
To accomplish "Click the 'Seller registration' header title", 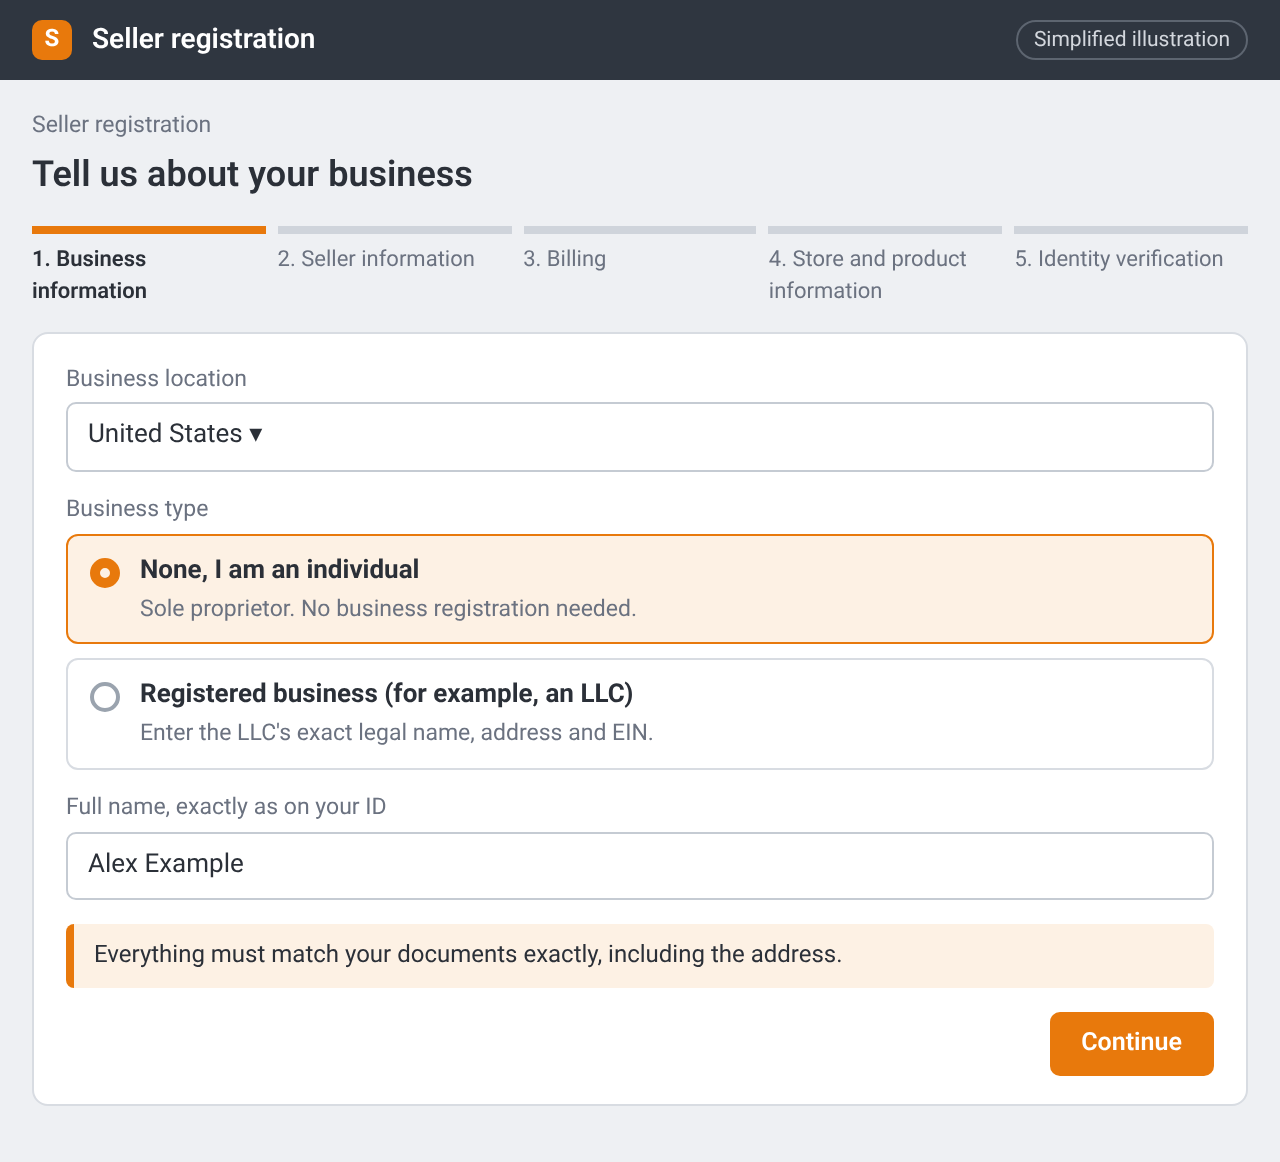I will (204, 39).
